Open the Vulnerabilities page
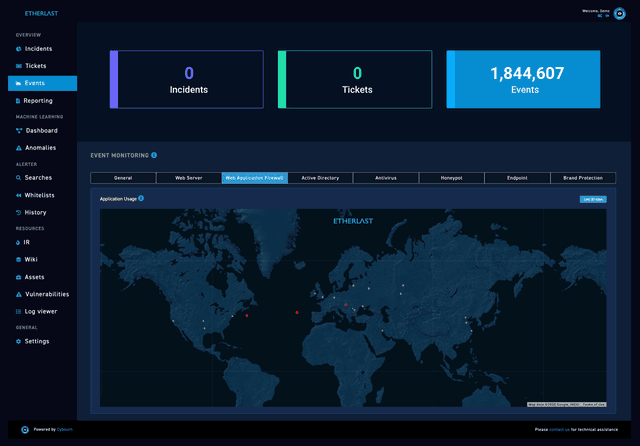Screen dimensions: 640x446 click(47, 294)
